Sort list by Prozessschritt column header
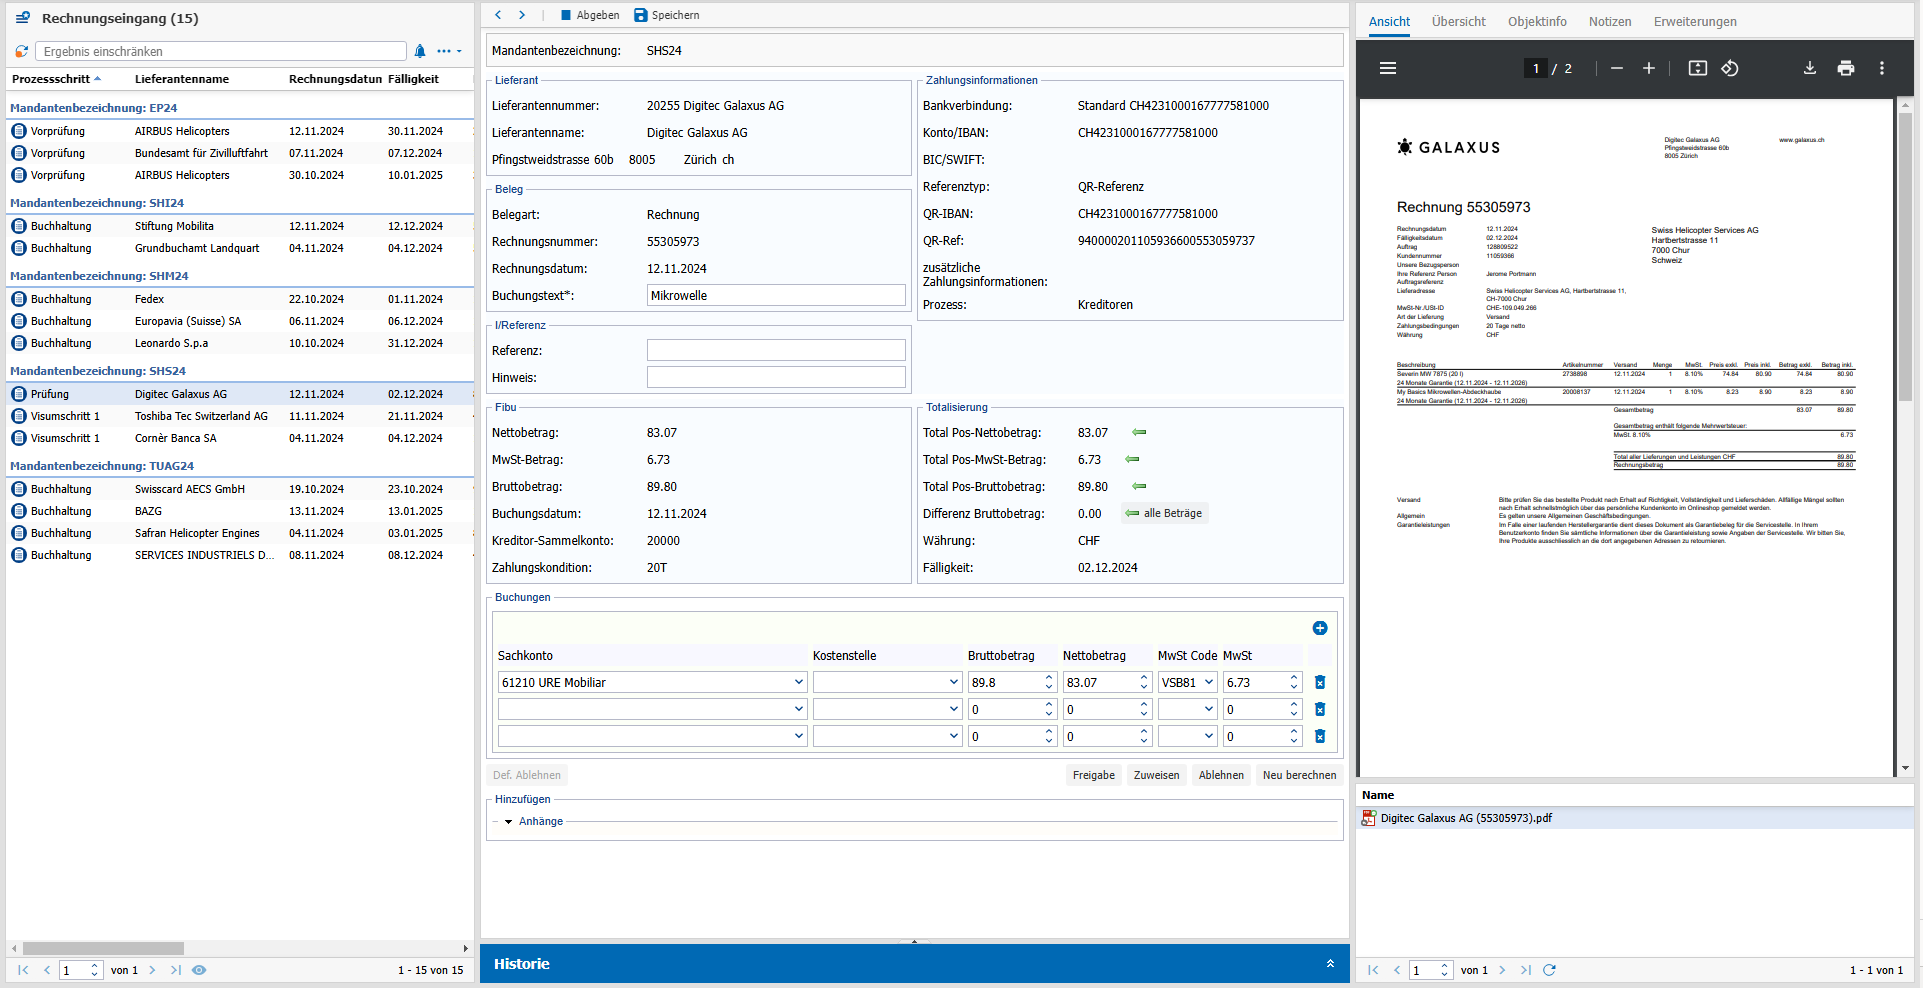 tap(56, 79)
